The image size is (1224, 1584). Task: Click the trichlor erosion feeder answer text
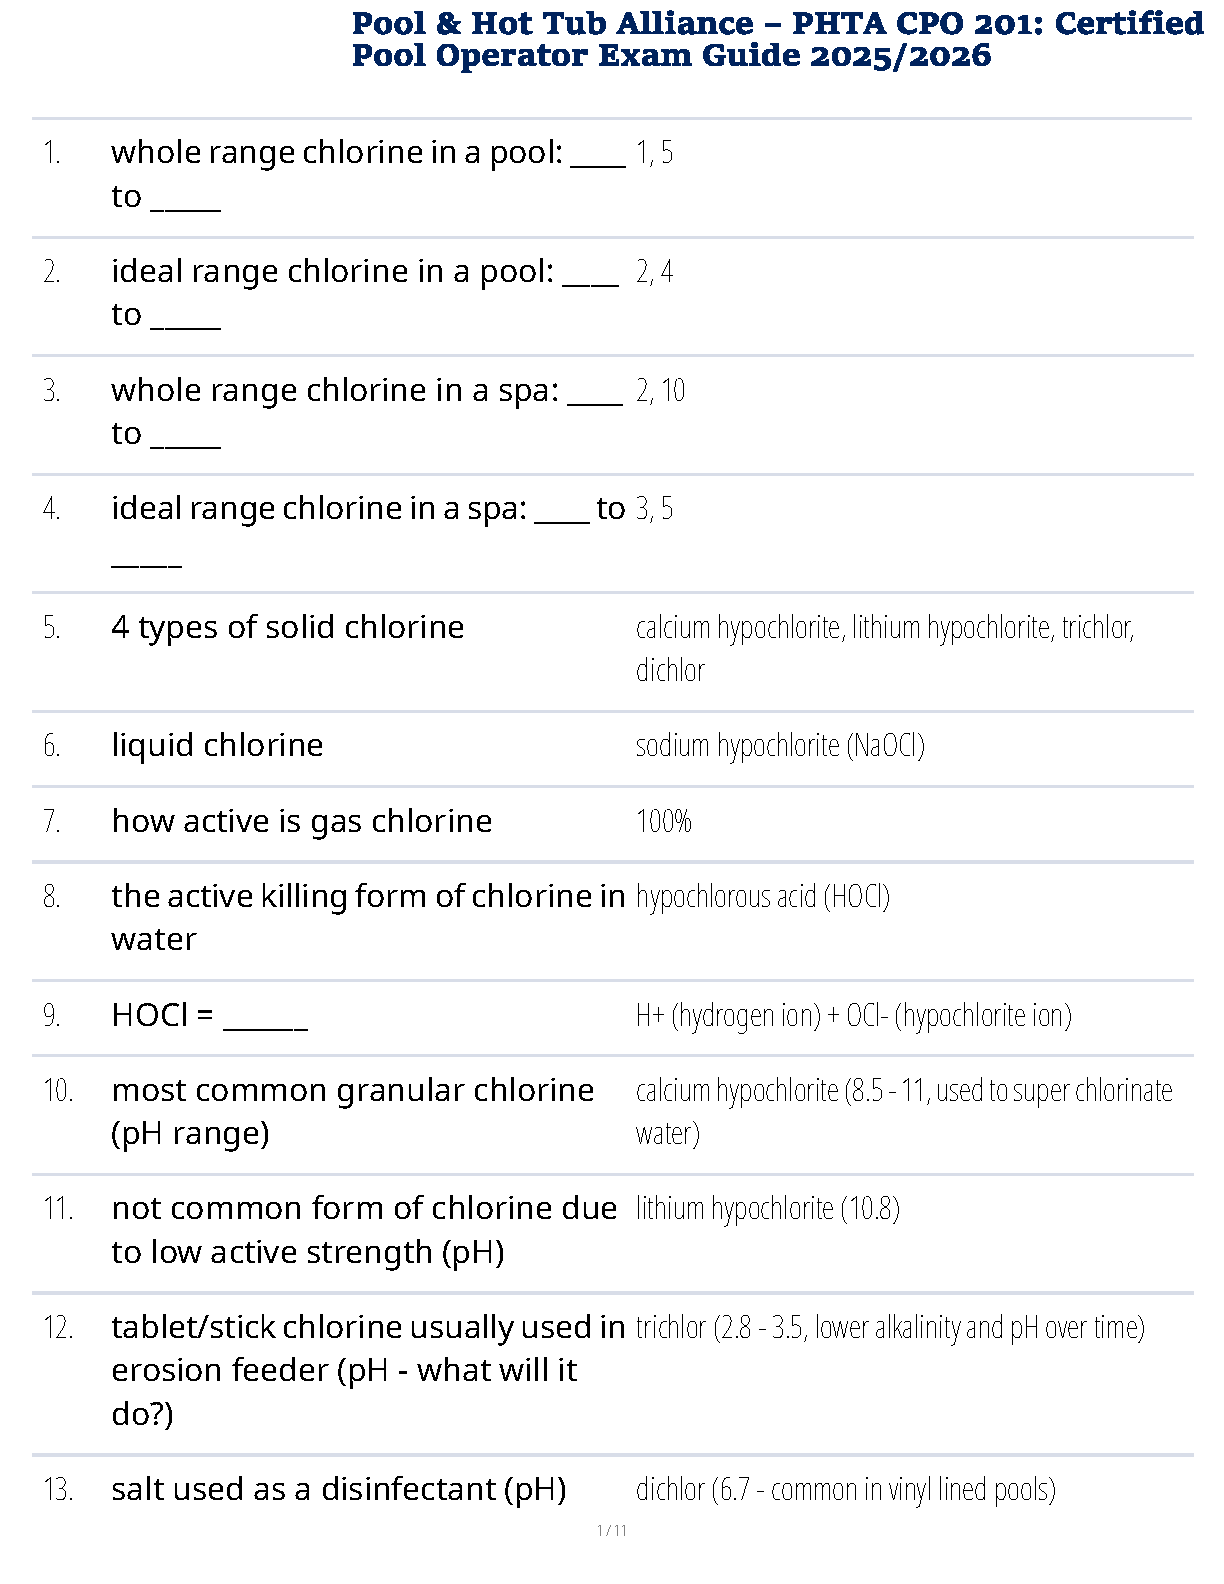pos(890,1328)
